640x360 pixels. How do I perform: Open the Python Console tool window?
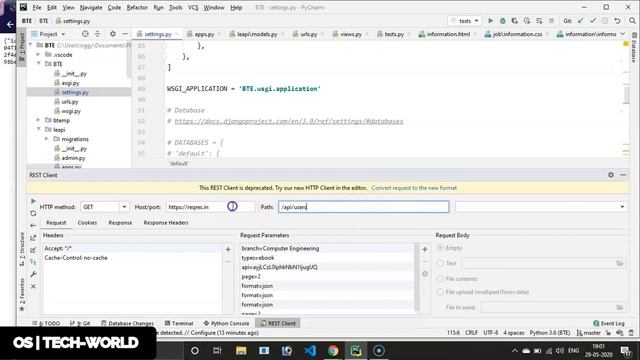point(227,323)
